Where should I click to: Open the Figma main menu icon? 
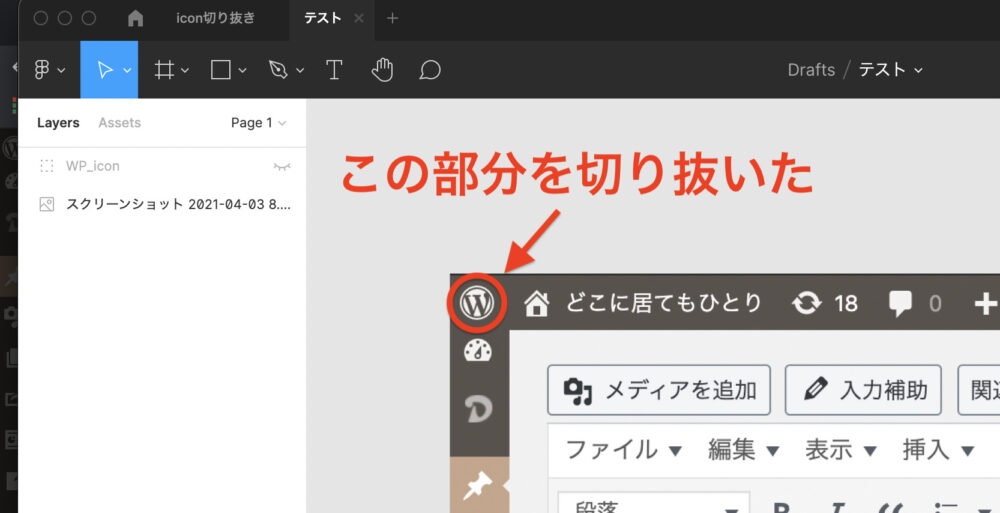(42, 70)
